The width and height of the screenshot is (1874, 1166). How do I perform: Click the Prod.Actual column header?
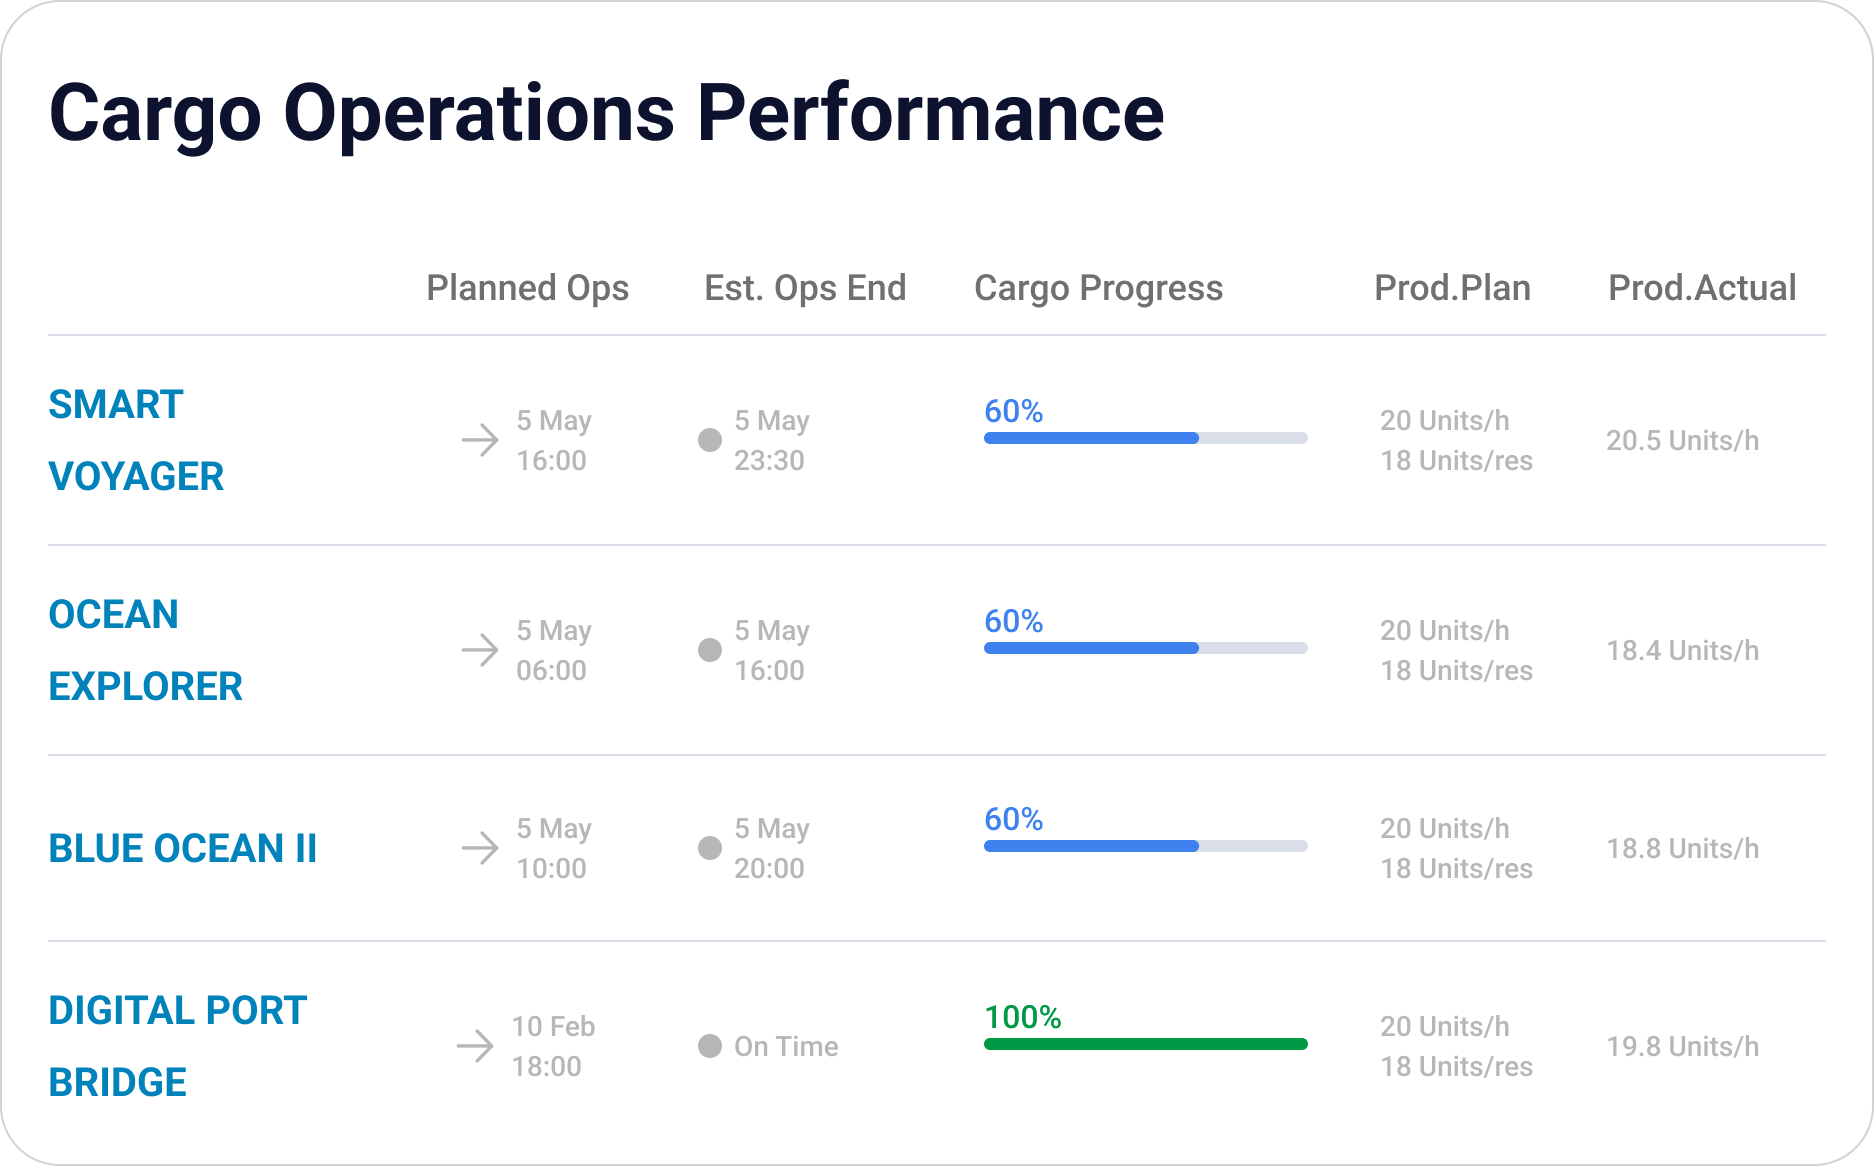click(x=1702, y=288)
